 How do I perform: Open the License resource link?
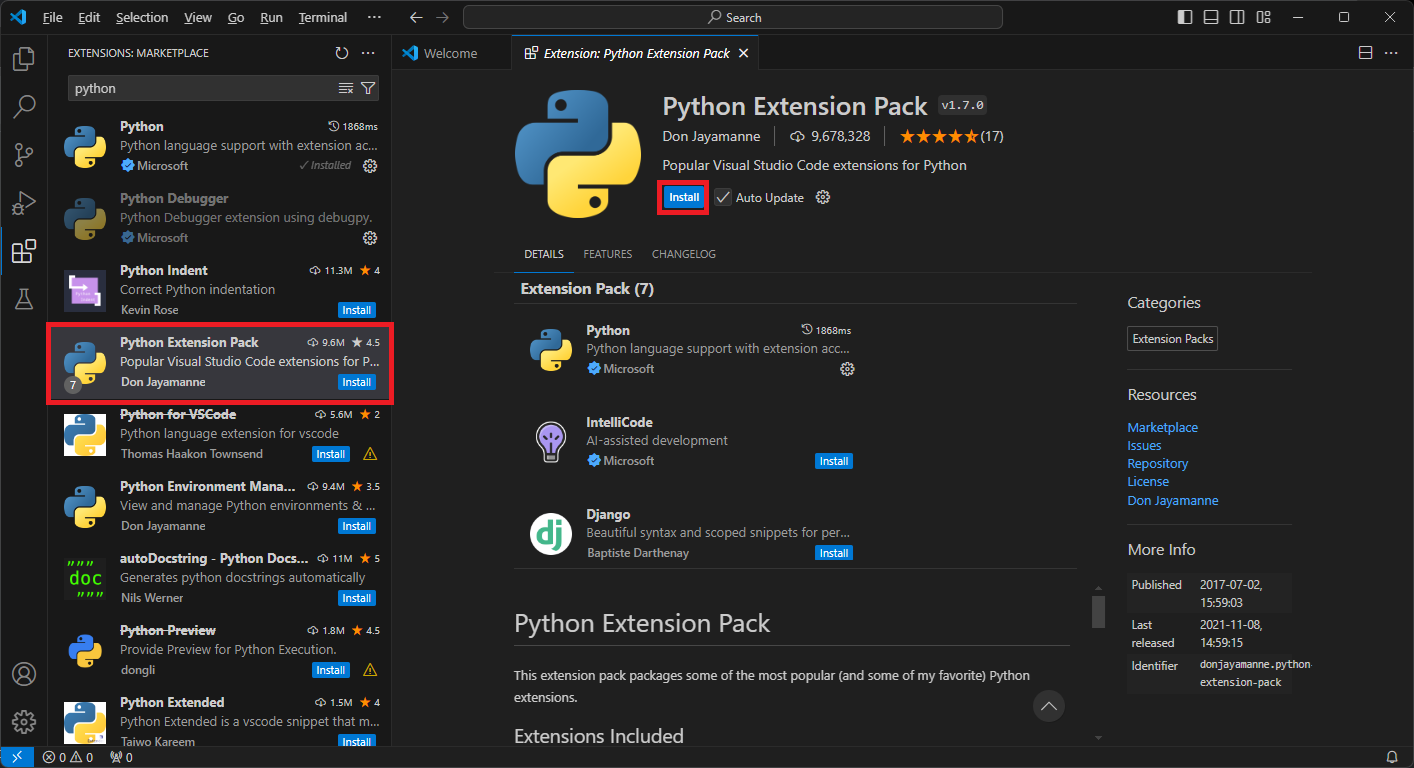(1148, 482)
